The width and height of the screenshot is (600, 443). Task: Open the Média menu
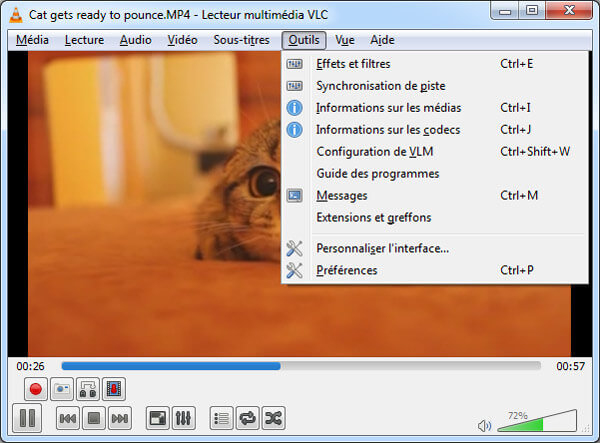32,40
